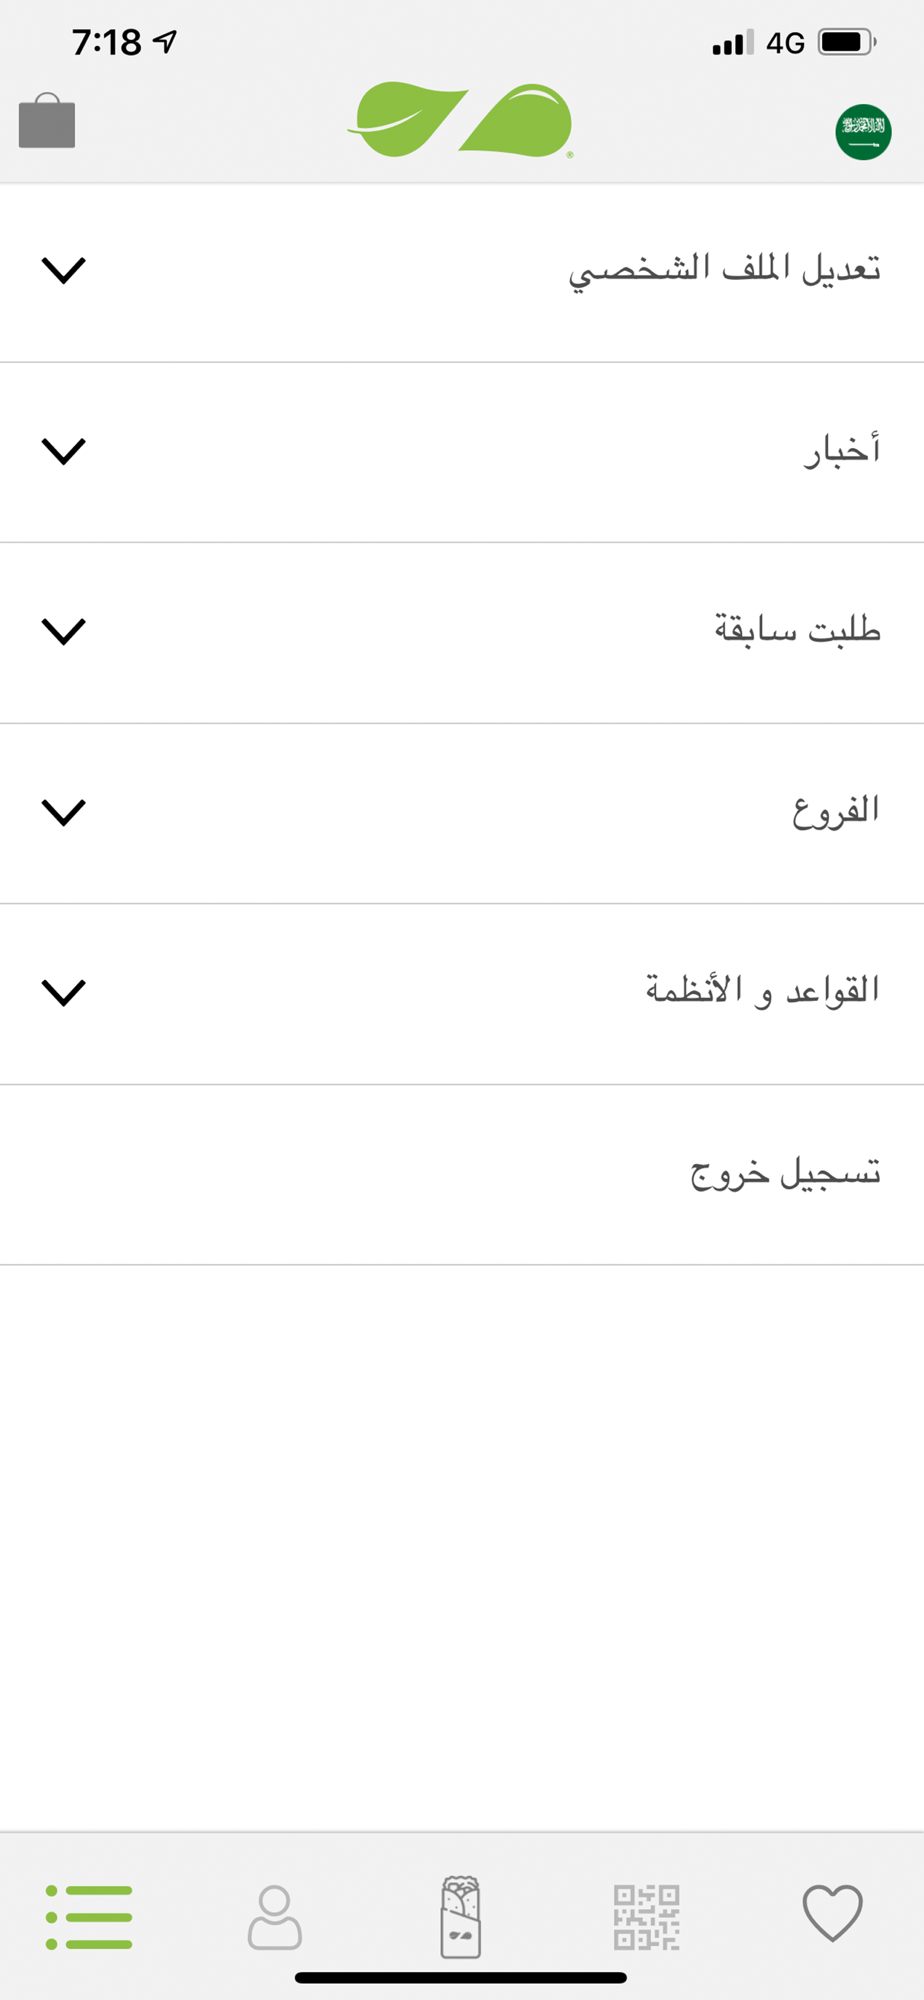
Task: Open the heart favorites tab
Action: tap(832, 1913)
